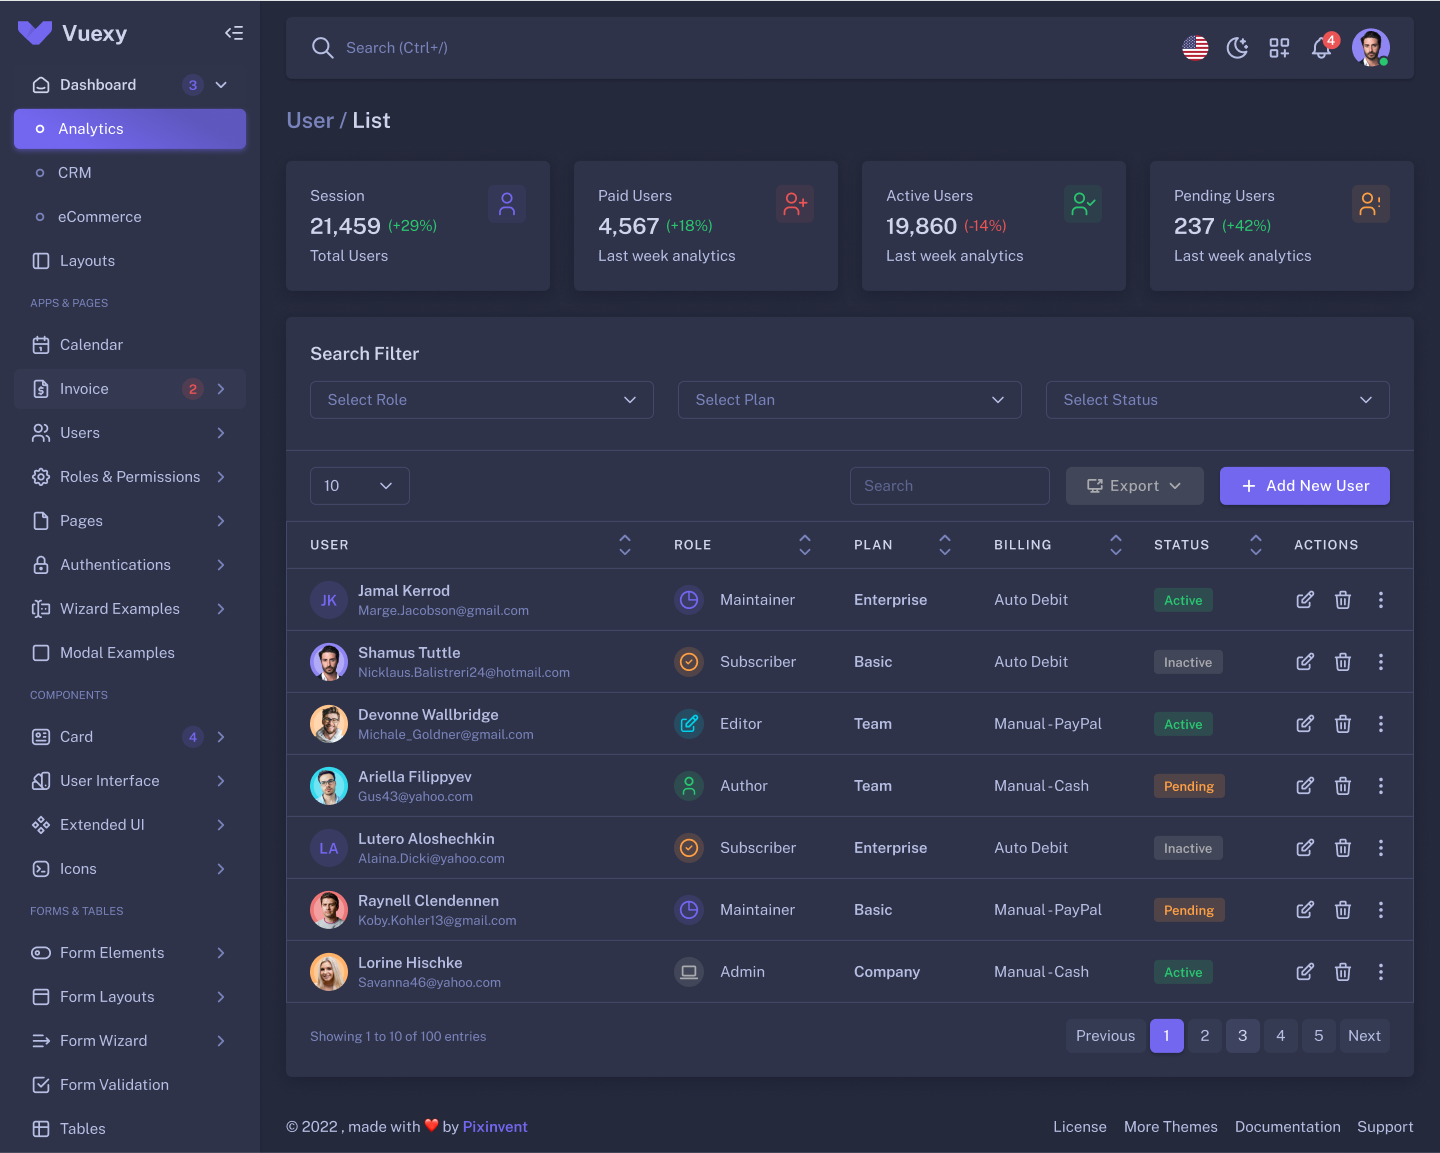Toggle sorting on the BILLING column
Screen dimensions: 1440x1153
[1116, 545]
